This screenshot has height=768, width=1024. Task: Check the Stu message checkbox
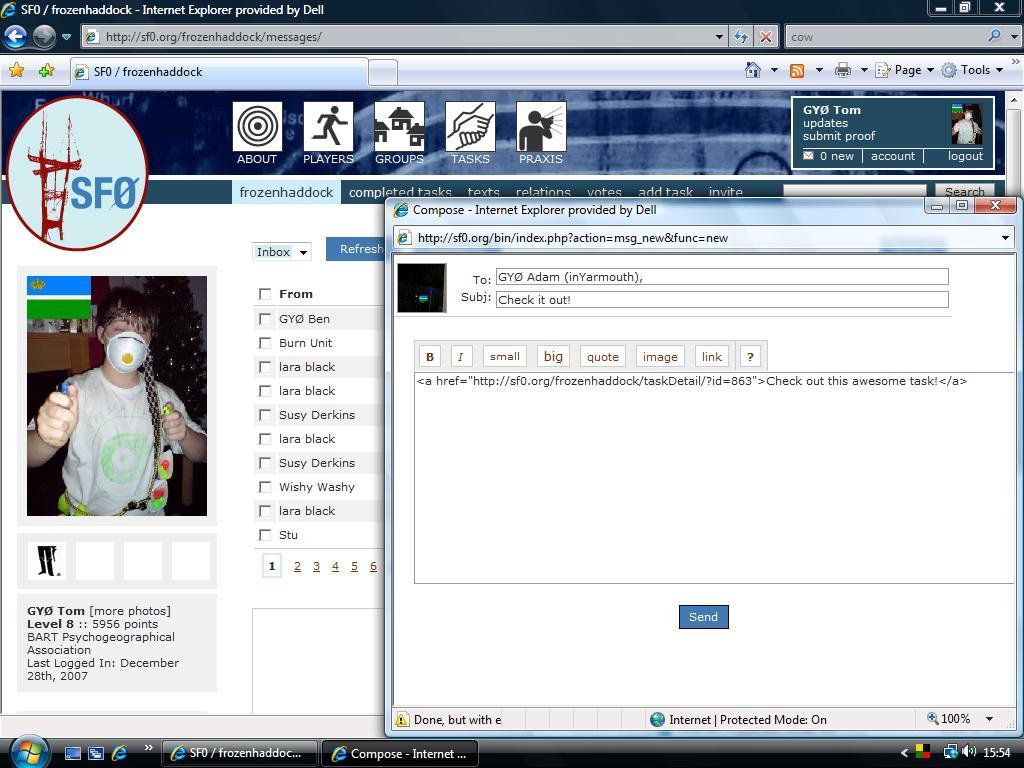point(264,535)
